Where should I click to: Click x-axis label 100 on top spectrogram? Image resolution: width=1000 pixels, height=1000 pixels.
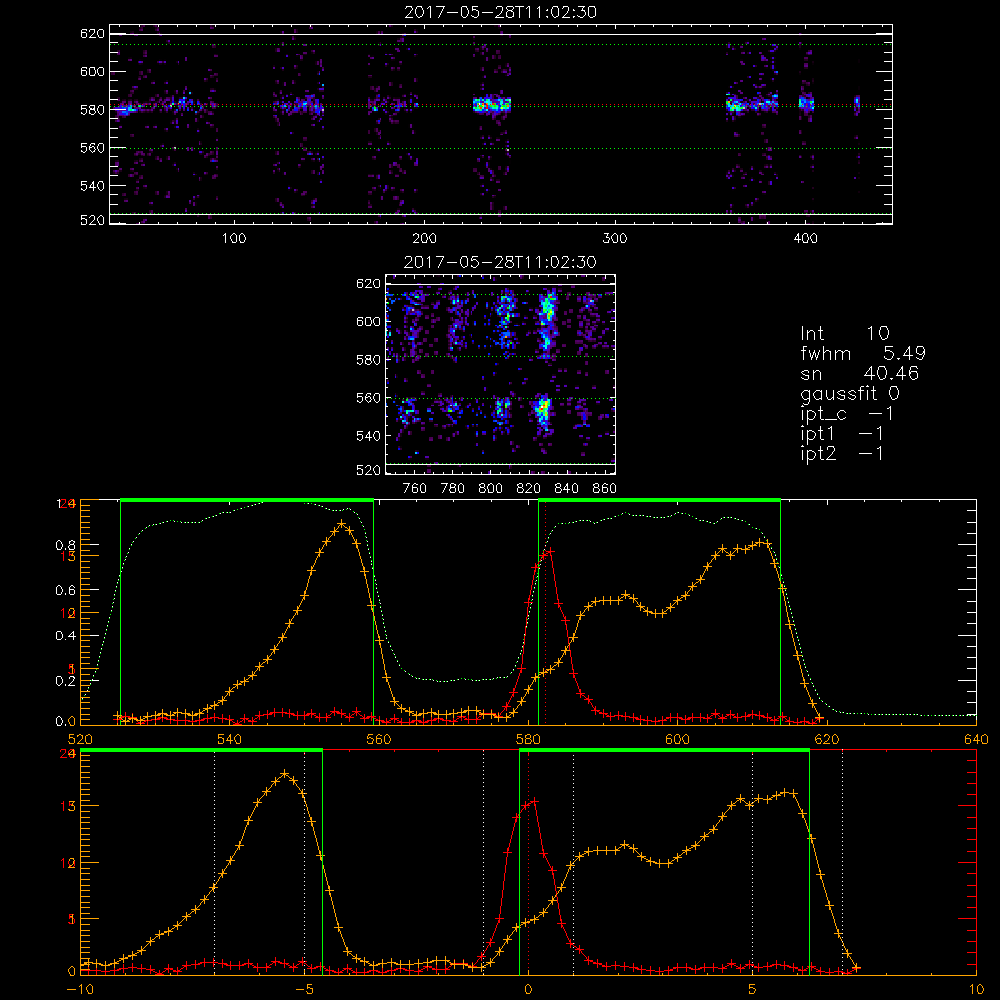tap(234, 239)
